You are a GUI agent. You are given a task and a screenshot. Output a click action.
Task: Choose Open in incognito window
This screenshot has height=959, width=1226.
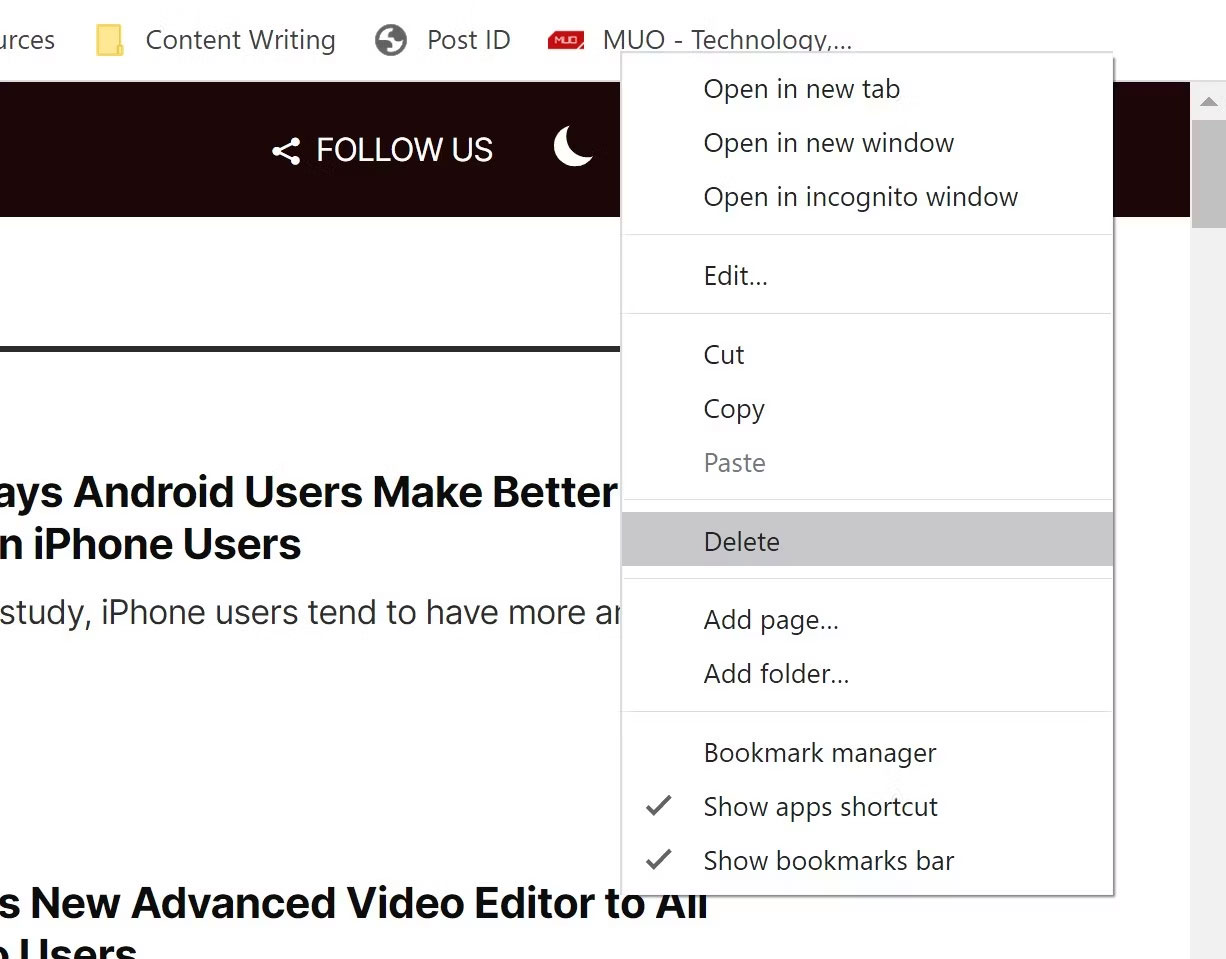[x=867, y=197]
